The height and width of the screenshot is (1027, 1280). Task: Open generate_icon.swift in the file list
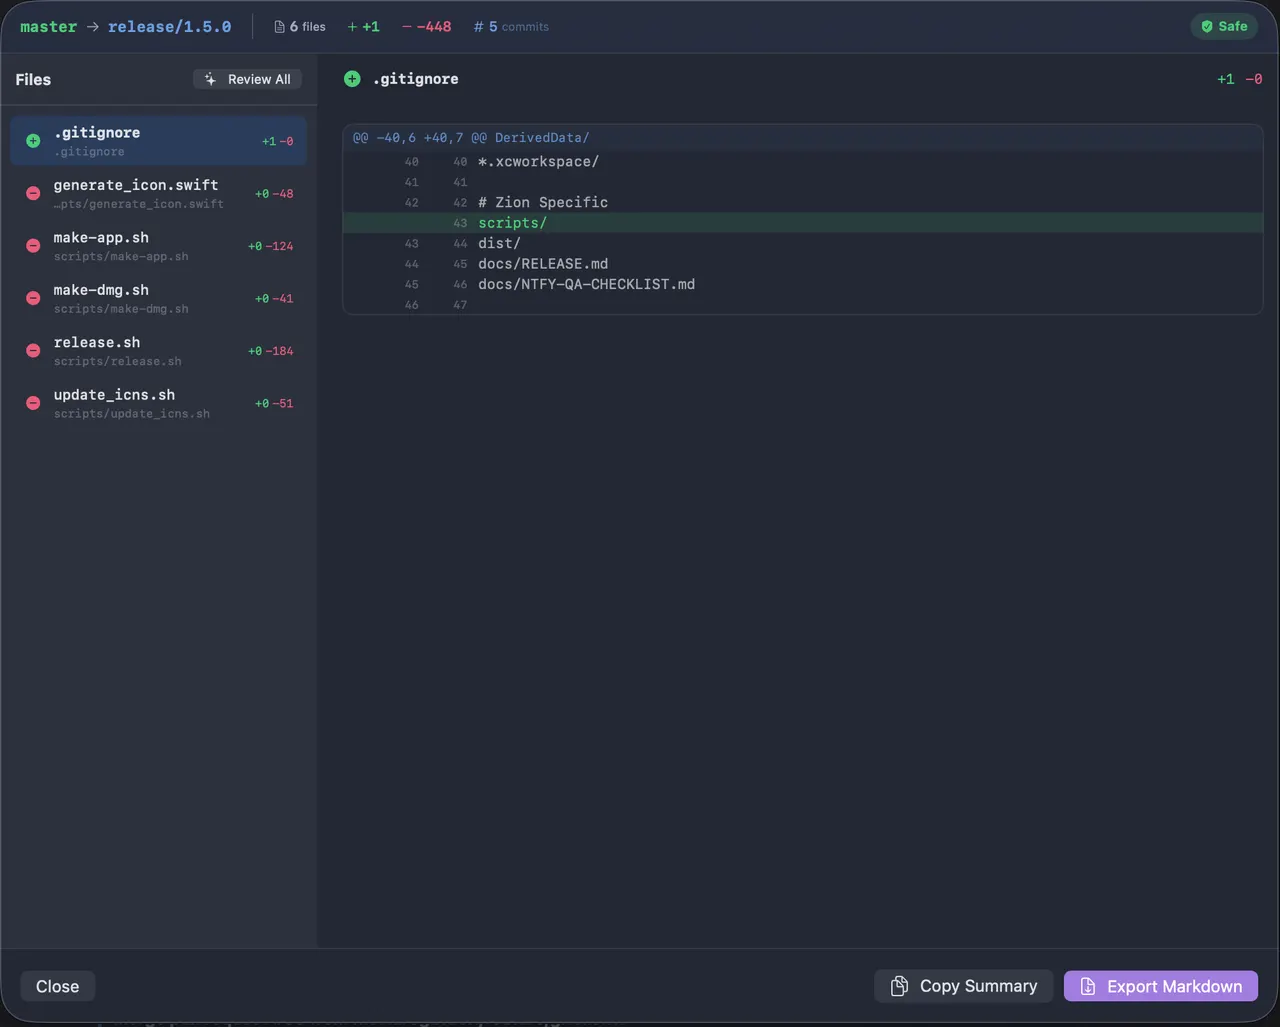coord(158,193)
